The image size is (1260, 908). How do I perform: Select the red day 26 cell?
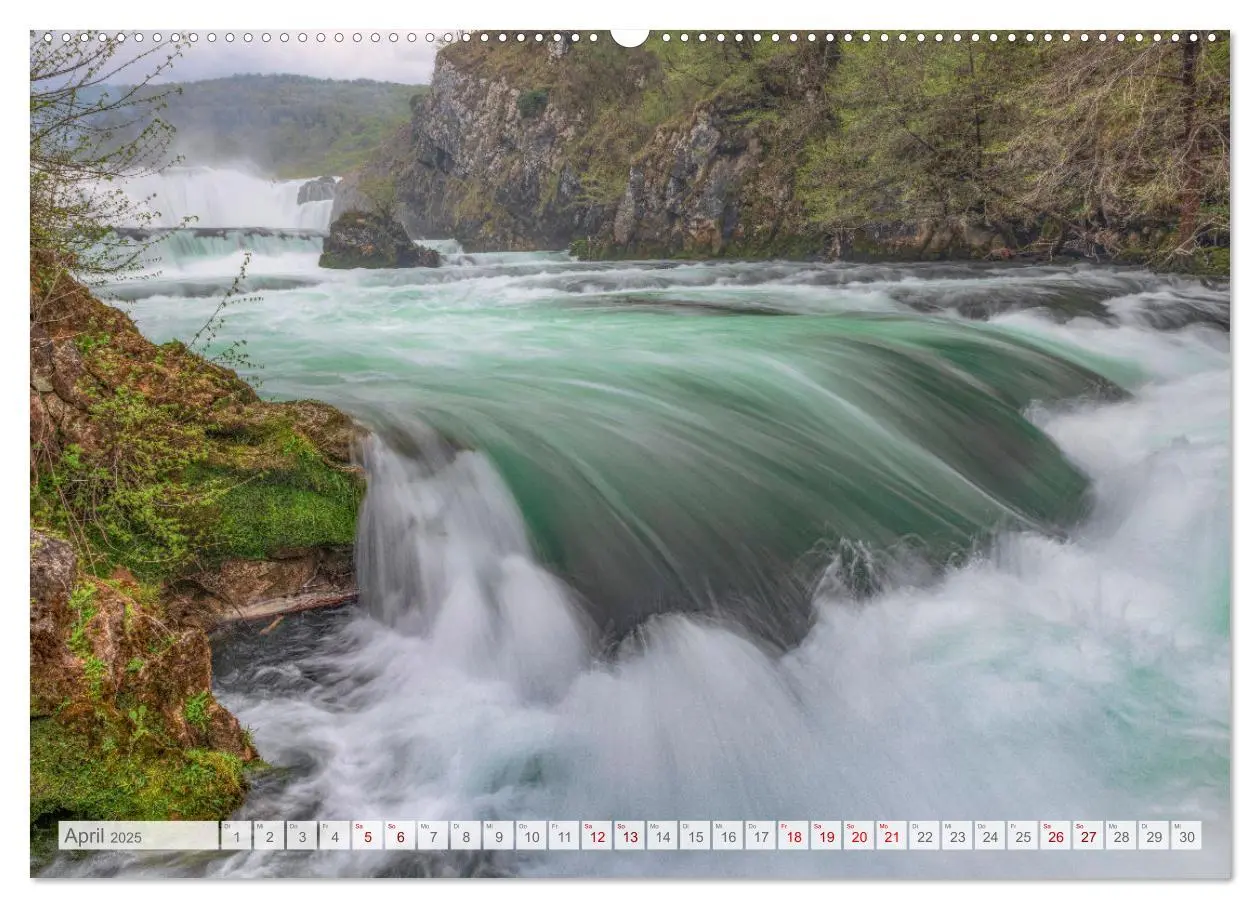(x=1055, y=836)
